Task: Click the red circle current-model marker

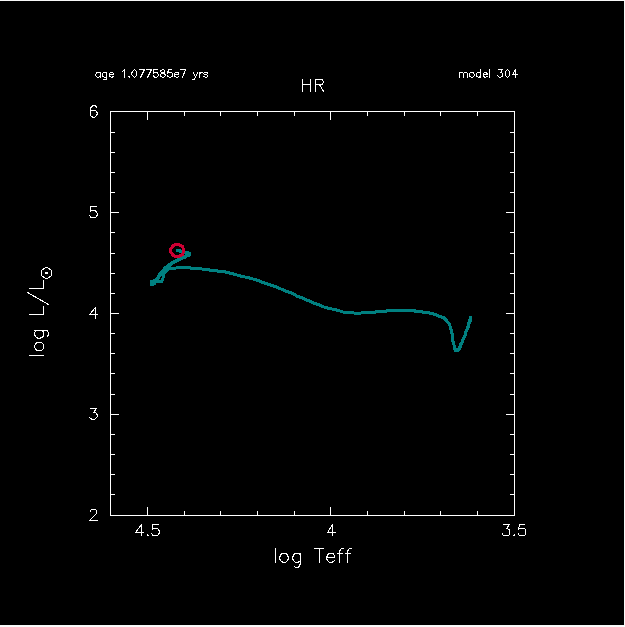Action: tap(177, 251)
